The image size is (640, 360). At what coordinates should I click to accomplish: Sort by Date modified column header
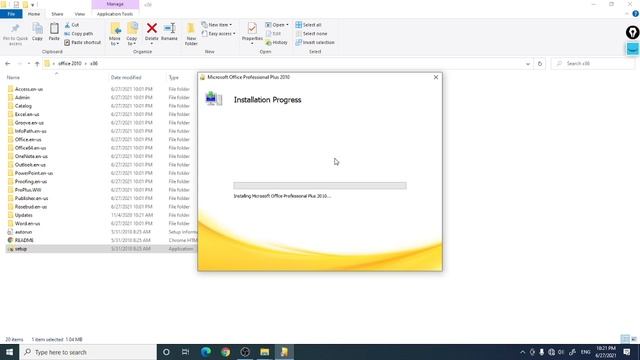pyautogui.click(x=126, y=78)
